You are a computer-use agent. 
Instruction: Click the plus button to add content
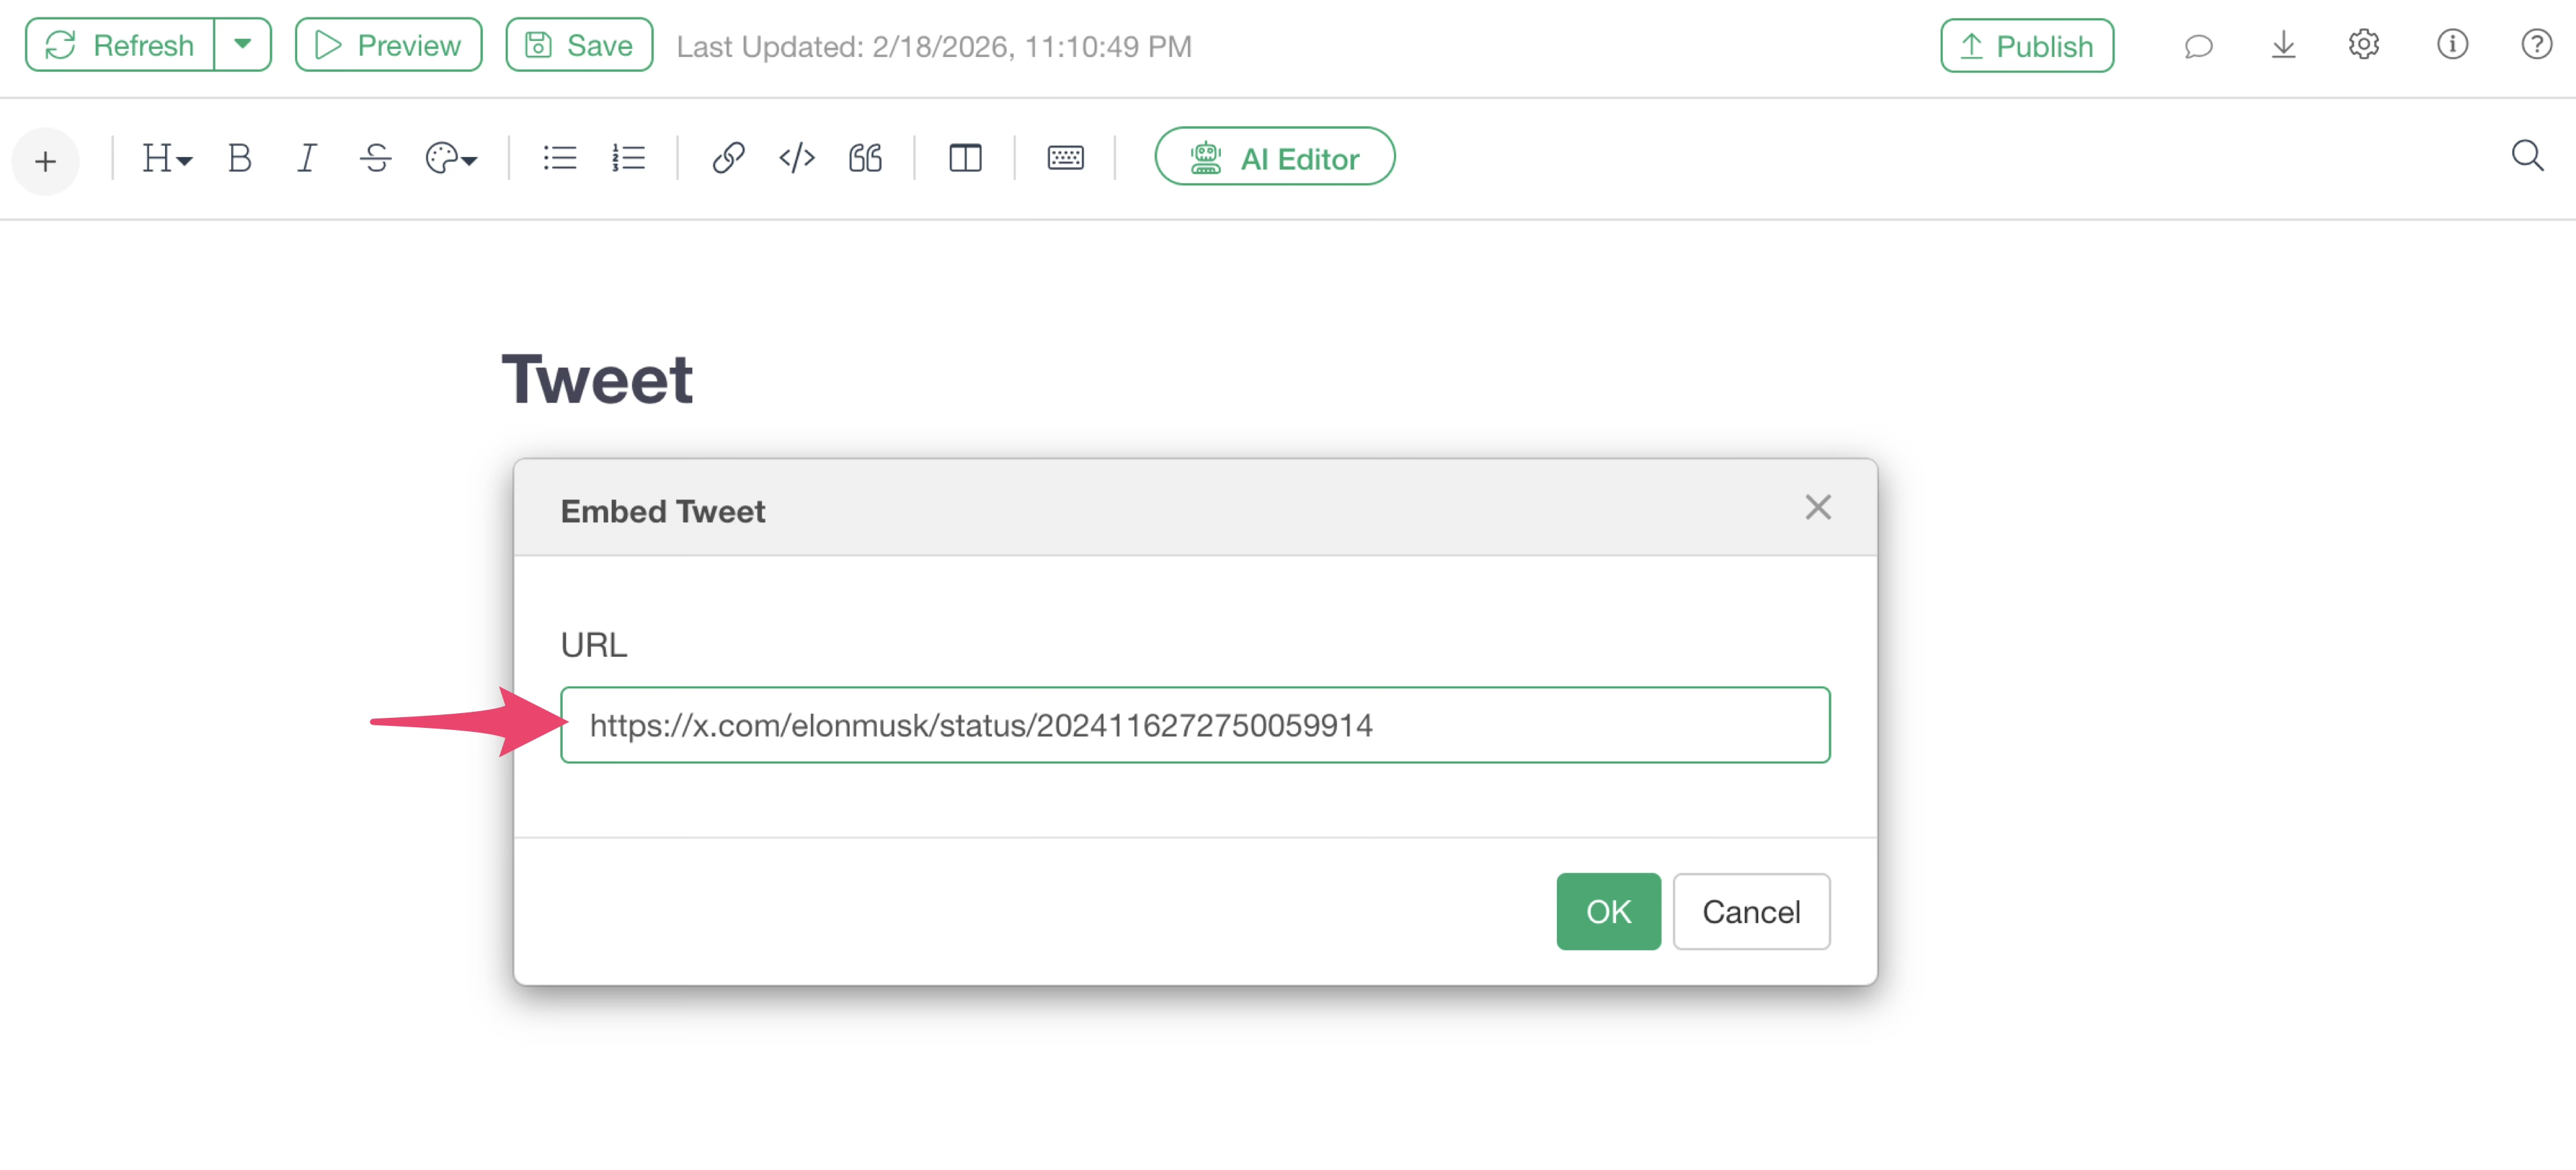pyautogui.click(x=45, y=161)
